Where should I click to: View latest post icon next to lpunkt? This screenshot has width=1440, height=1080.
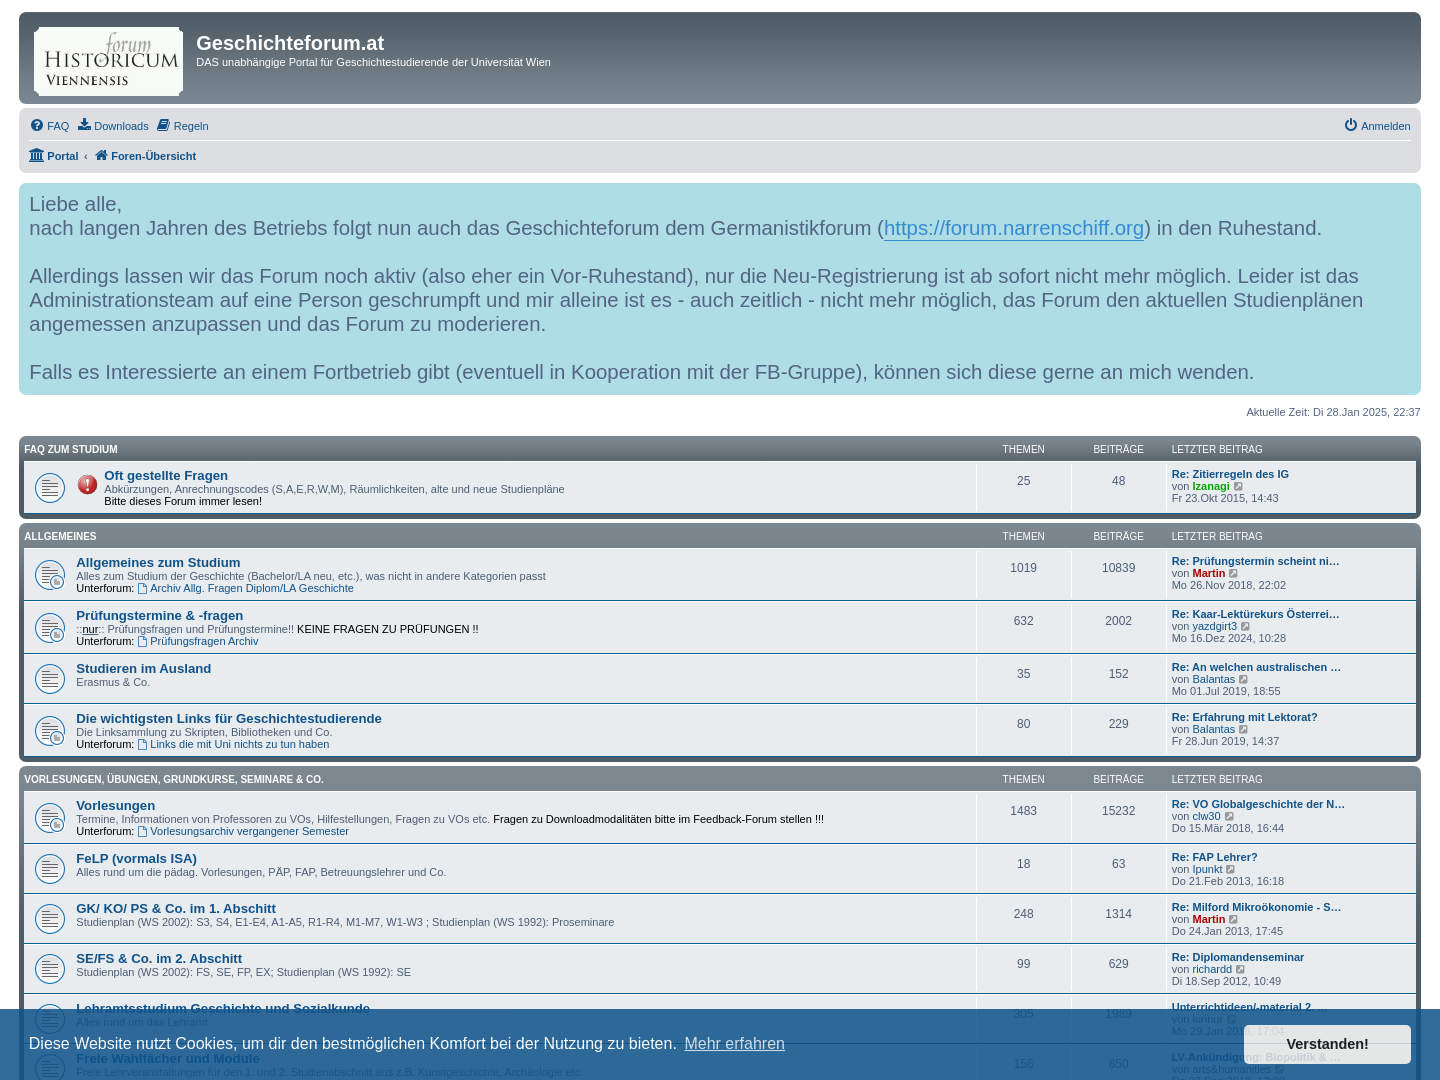tap(1231, 870)
